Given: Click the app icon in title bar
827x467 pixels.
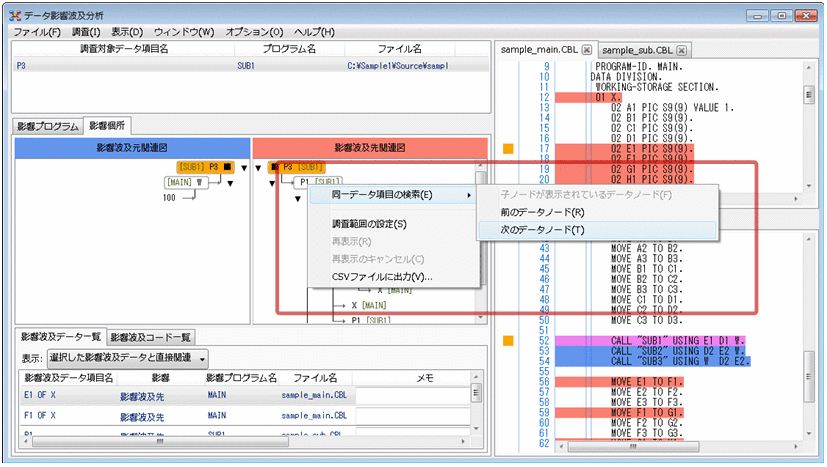Looking at the screenshot, I should (x=15, y=16).
